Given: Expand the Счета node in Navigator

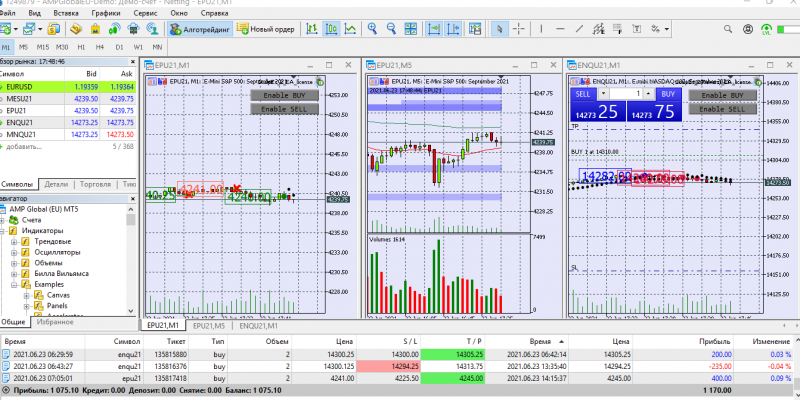Looking at the screenshot, I should click(x=2, y=220).
